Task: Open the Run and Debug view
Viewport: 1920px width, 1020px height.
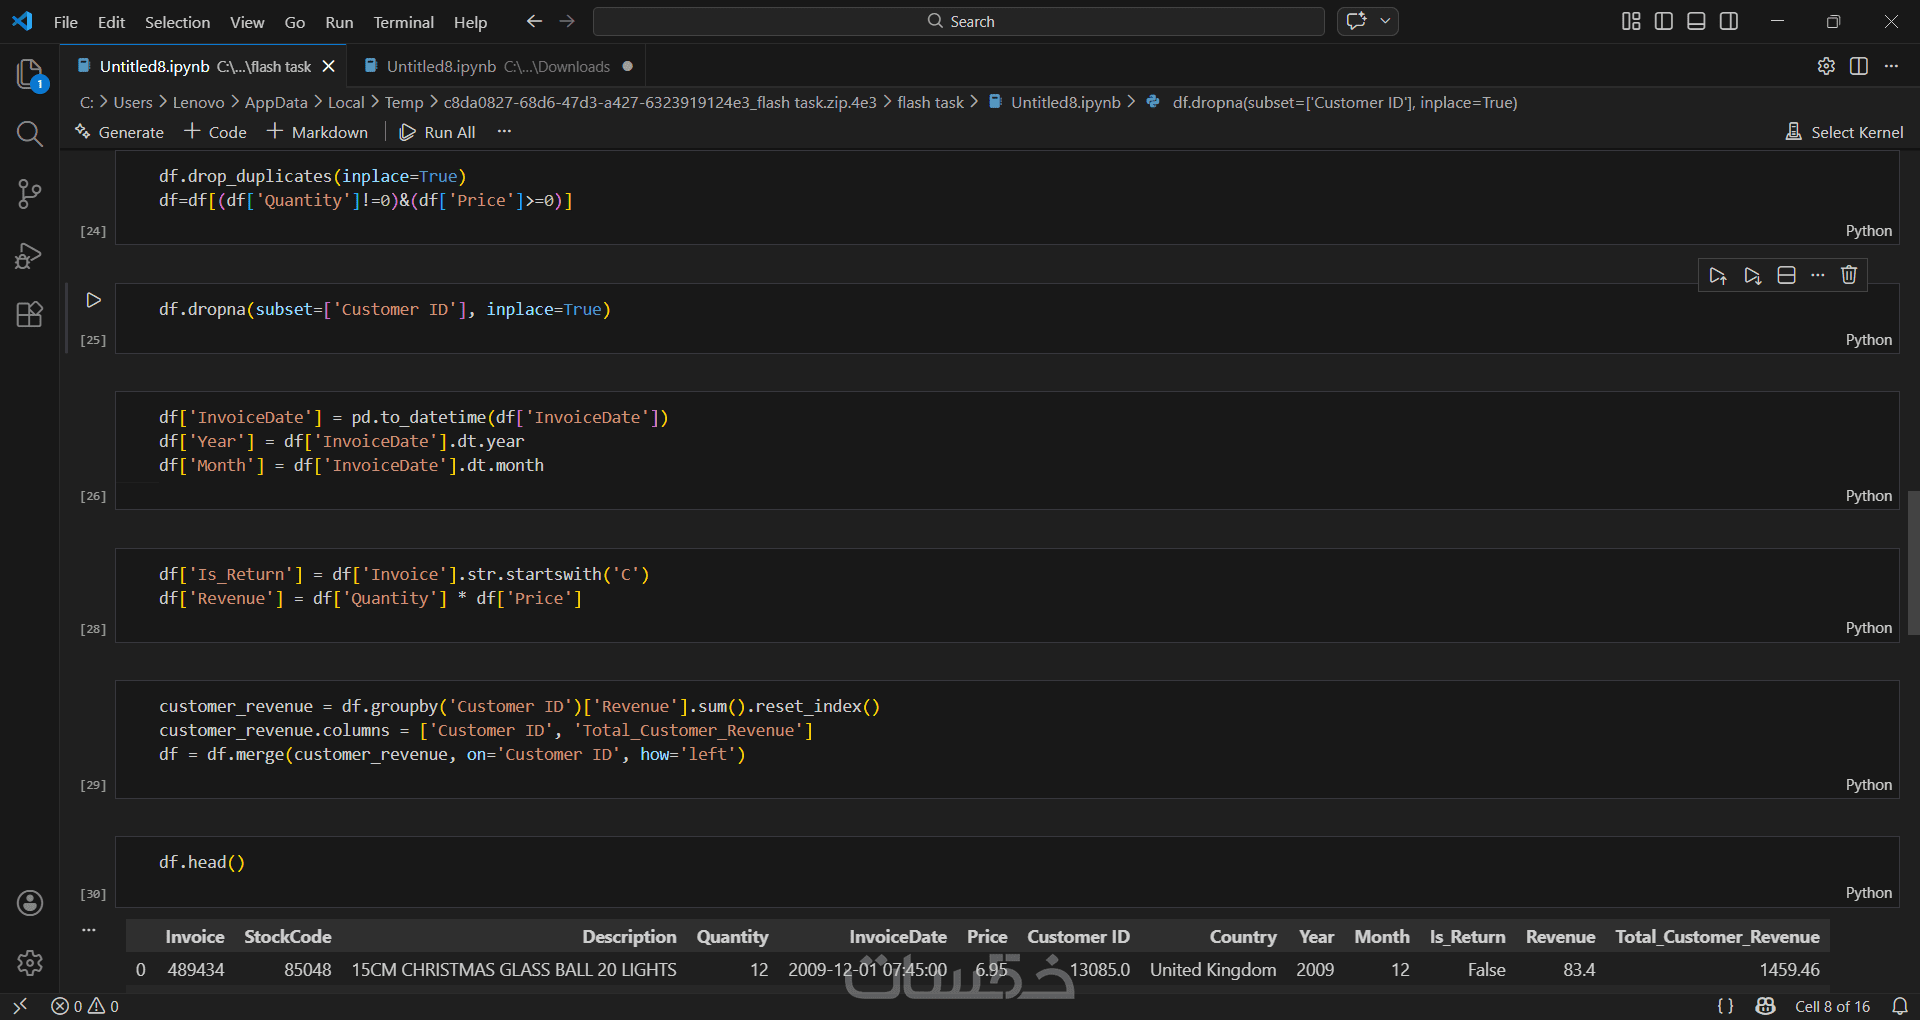Action: [29, 256]
